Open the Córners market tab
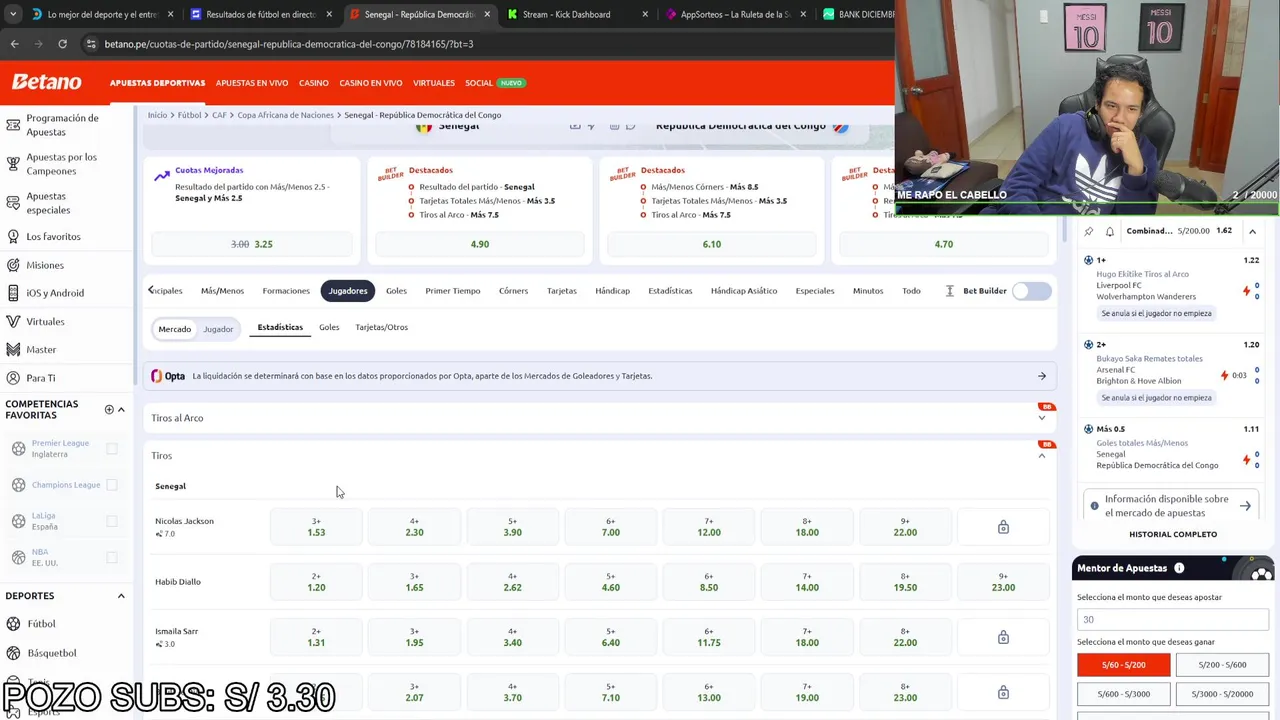 pyautogui.click(x=513, y=291)
